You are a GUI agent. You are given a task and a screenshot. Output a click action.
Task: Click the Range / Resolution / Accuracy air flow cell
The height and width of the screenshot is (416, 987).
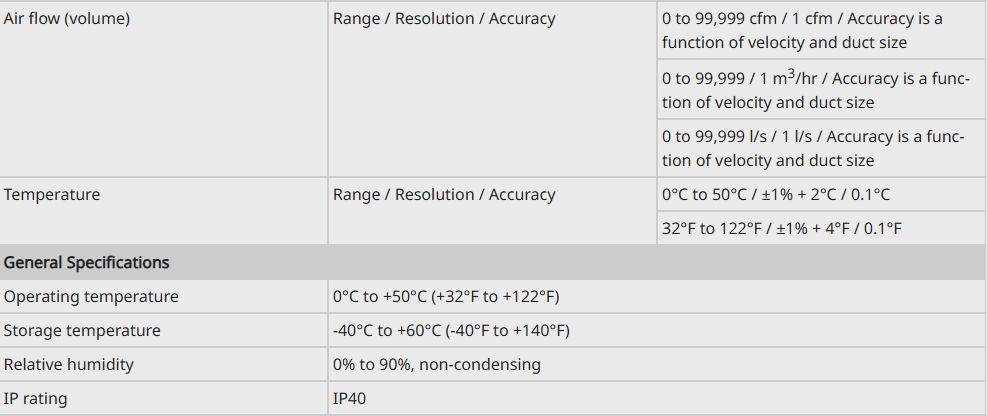444,18
